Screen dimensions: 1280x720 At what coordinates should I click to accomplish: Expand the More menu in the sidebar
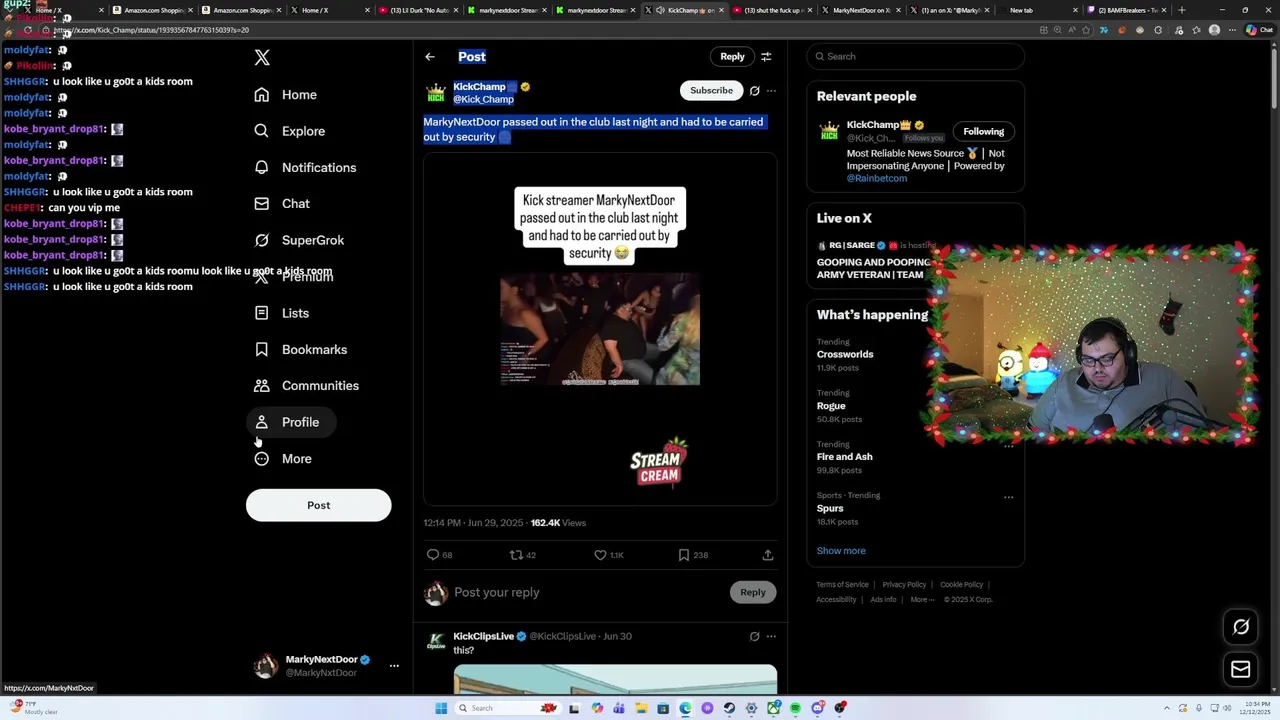[x=284, y=459]
